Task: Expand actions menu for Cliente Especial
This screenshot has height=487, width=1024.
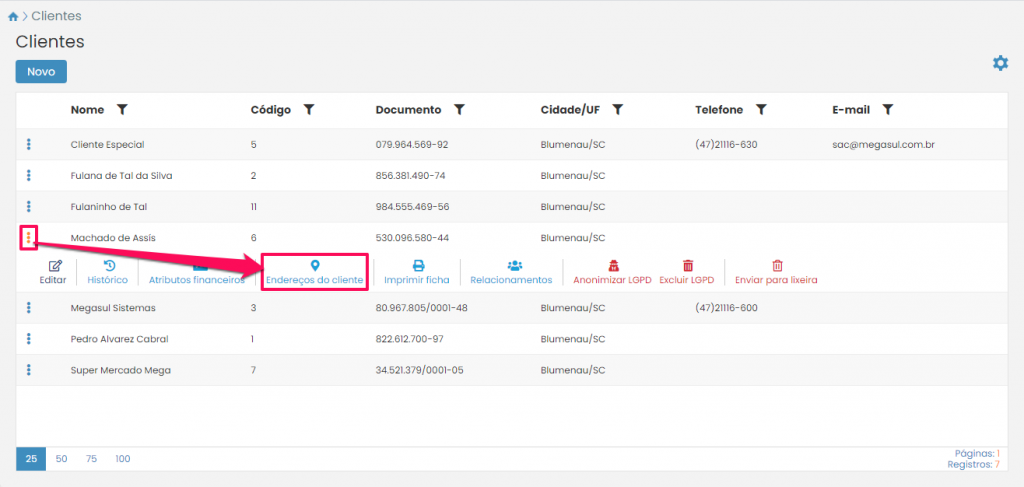Action: click(x=29, y=144)
